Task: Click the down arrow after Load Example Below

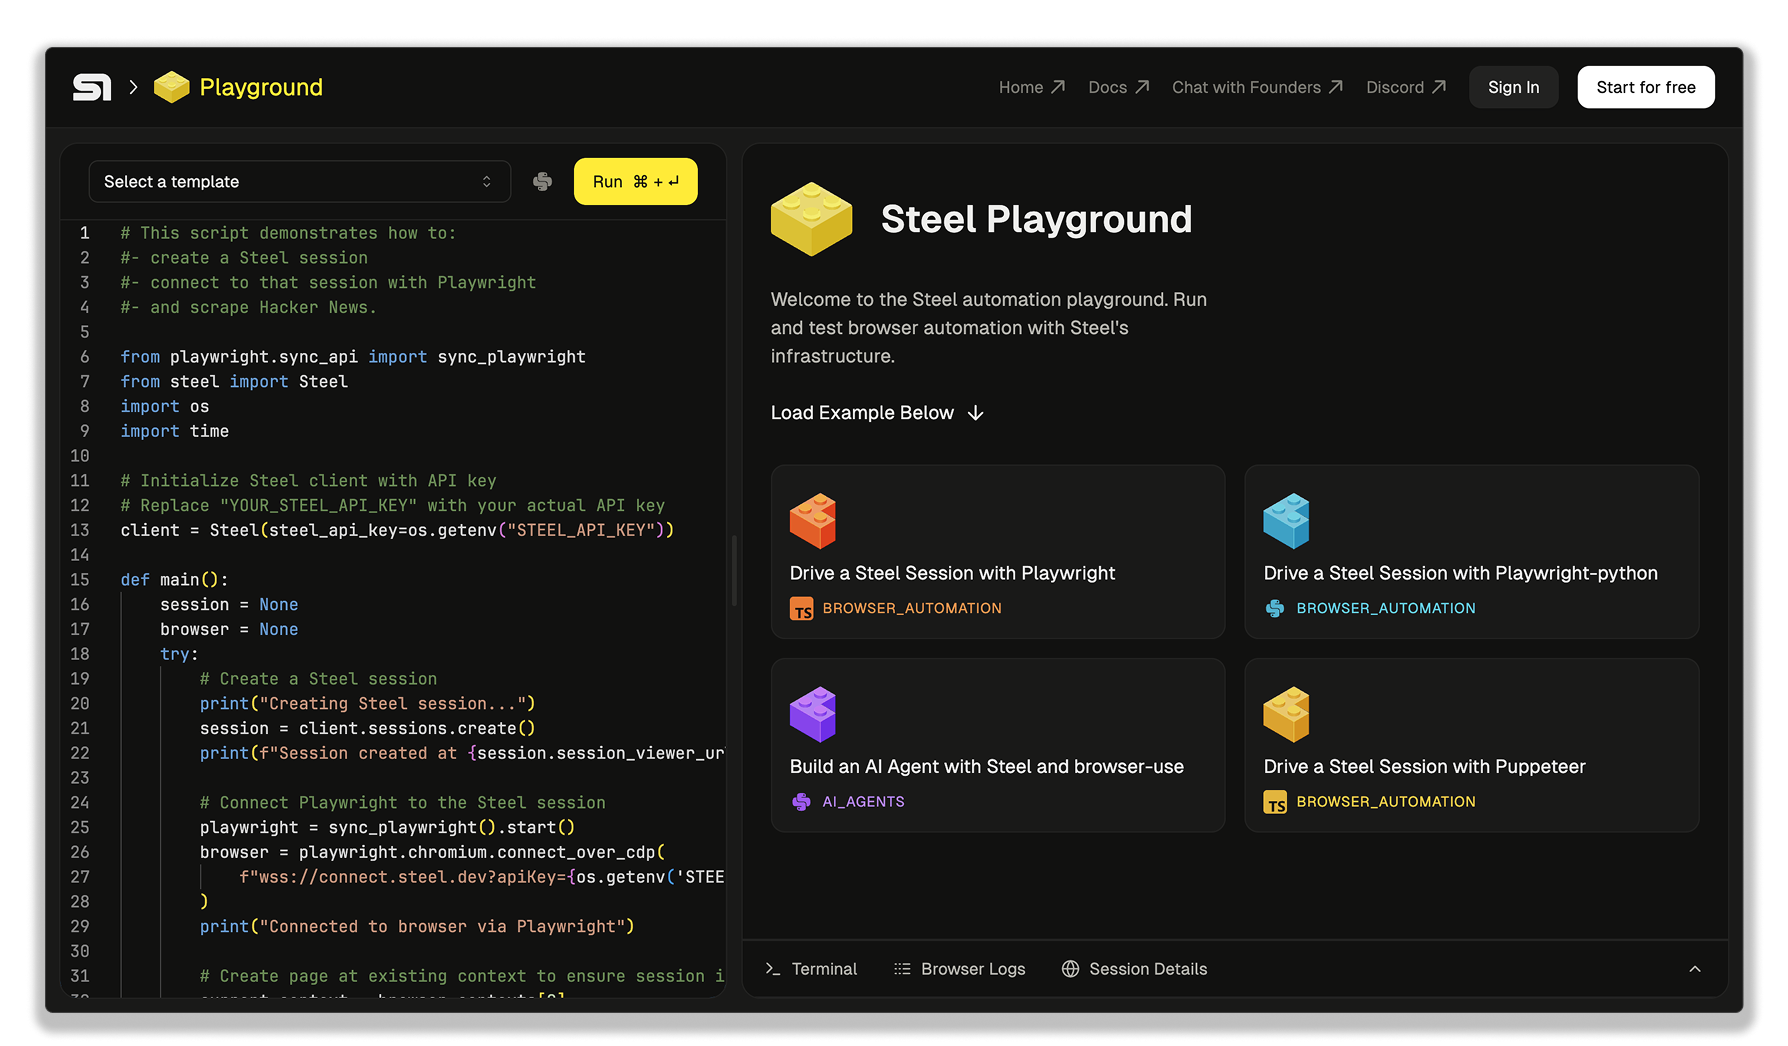Action: [976, 413]
